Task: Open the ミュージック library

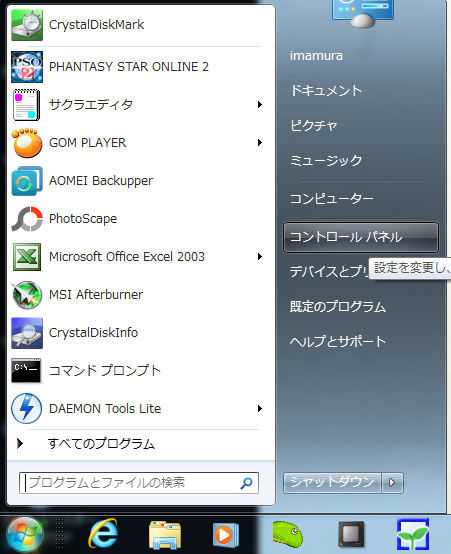Action: coord(326,160)
